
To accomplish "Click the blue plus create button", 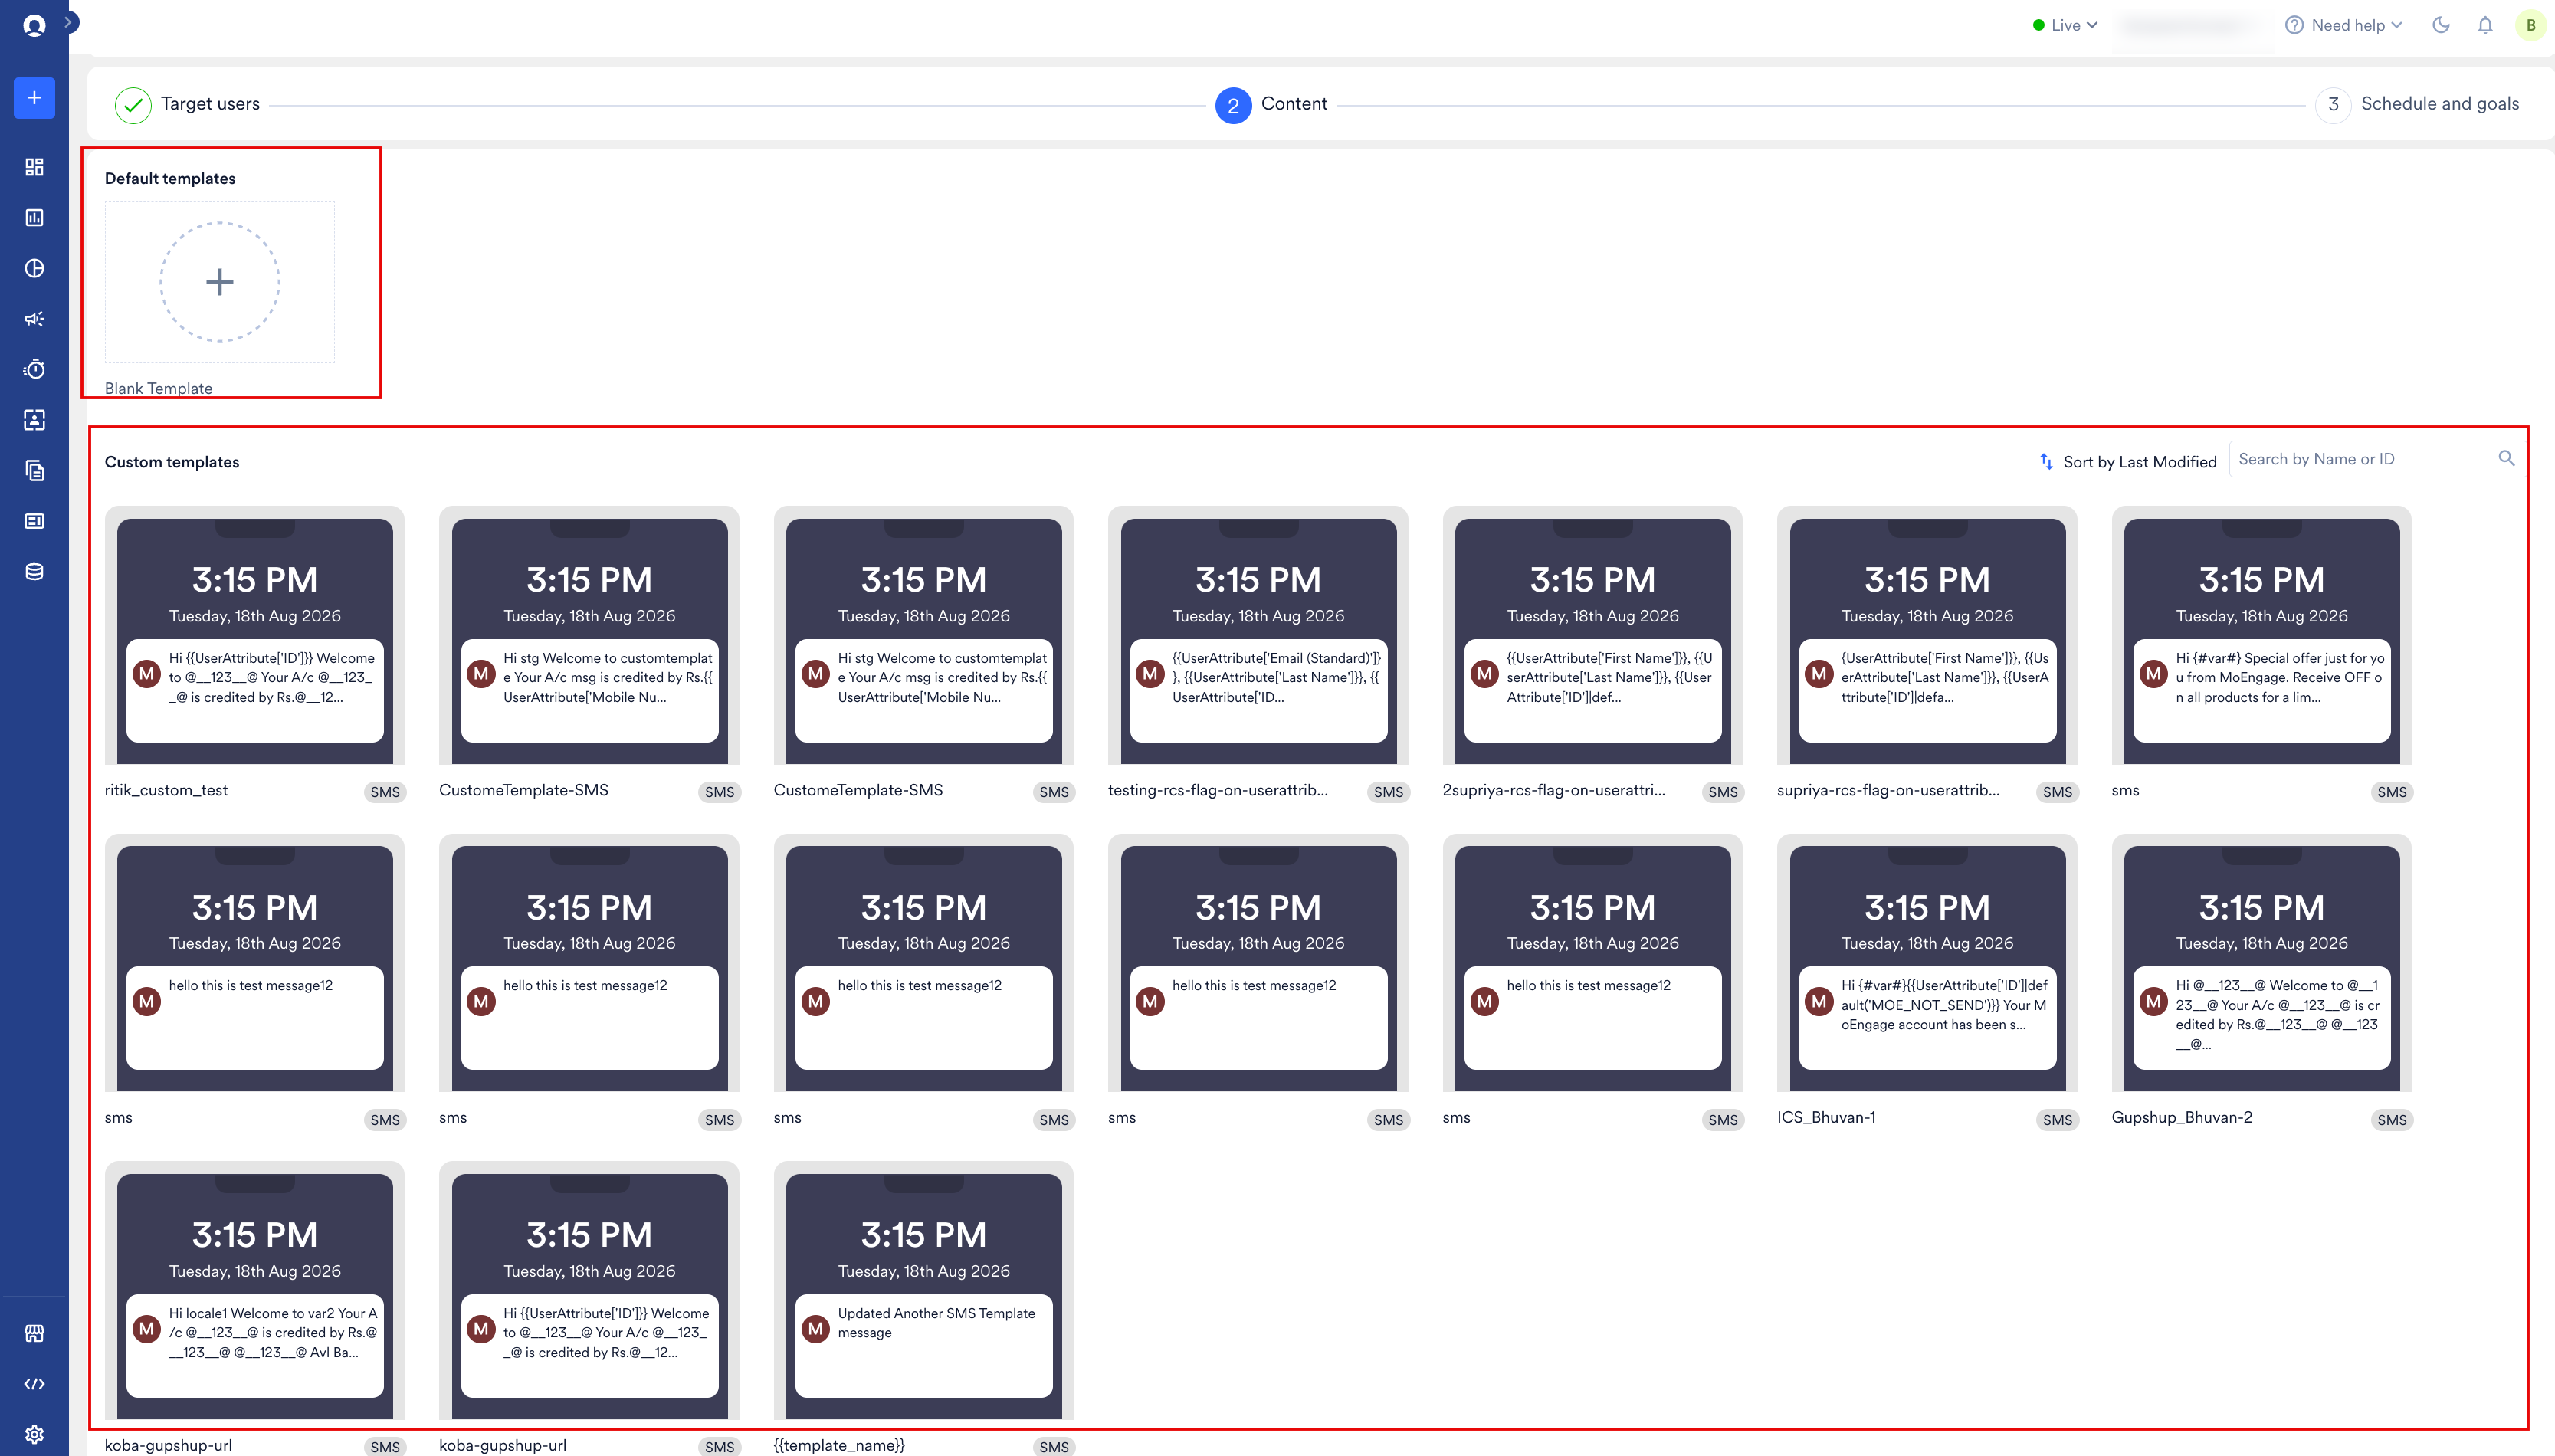I will 34,97.
